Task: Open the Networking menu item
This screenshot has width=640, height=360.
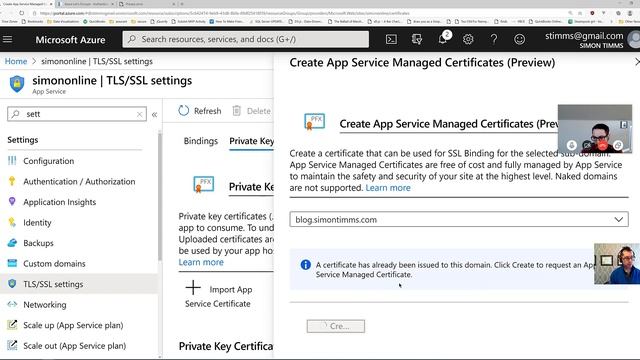Action: click(x=44, y=304)
